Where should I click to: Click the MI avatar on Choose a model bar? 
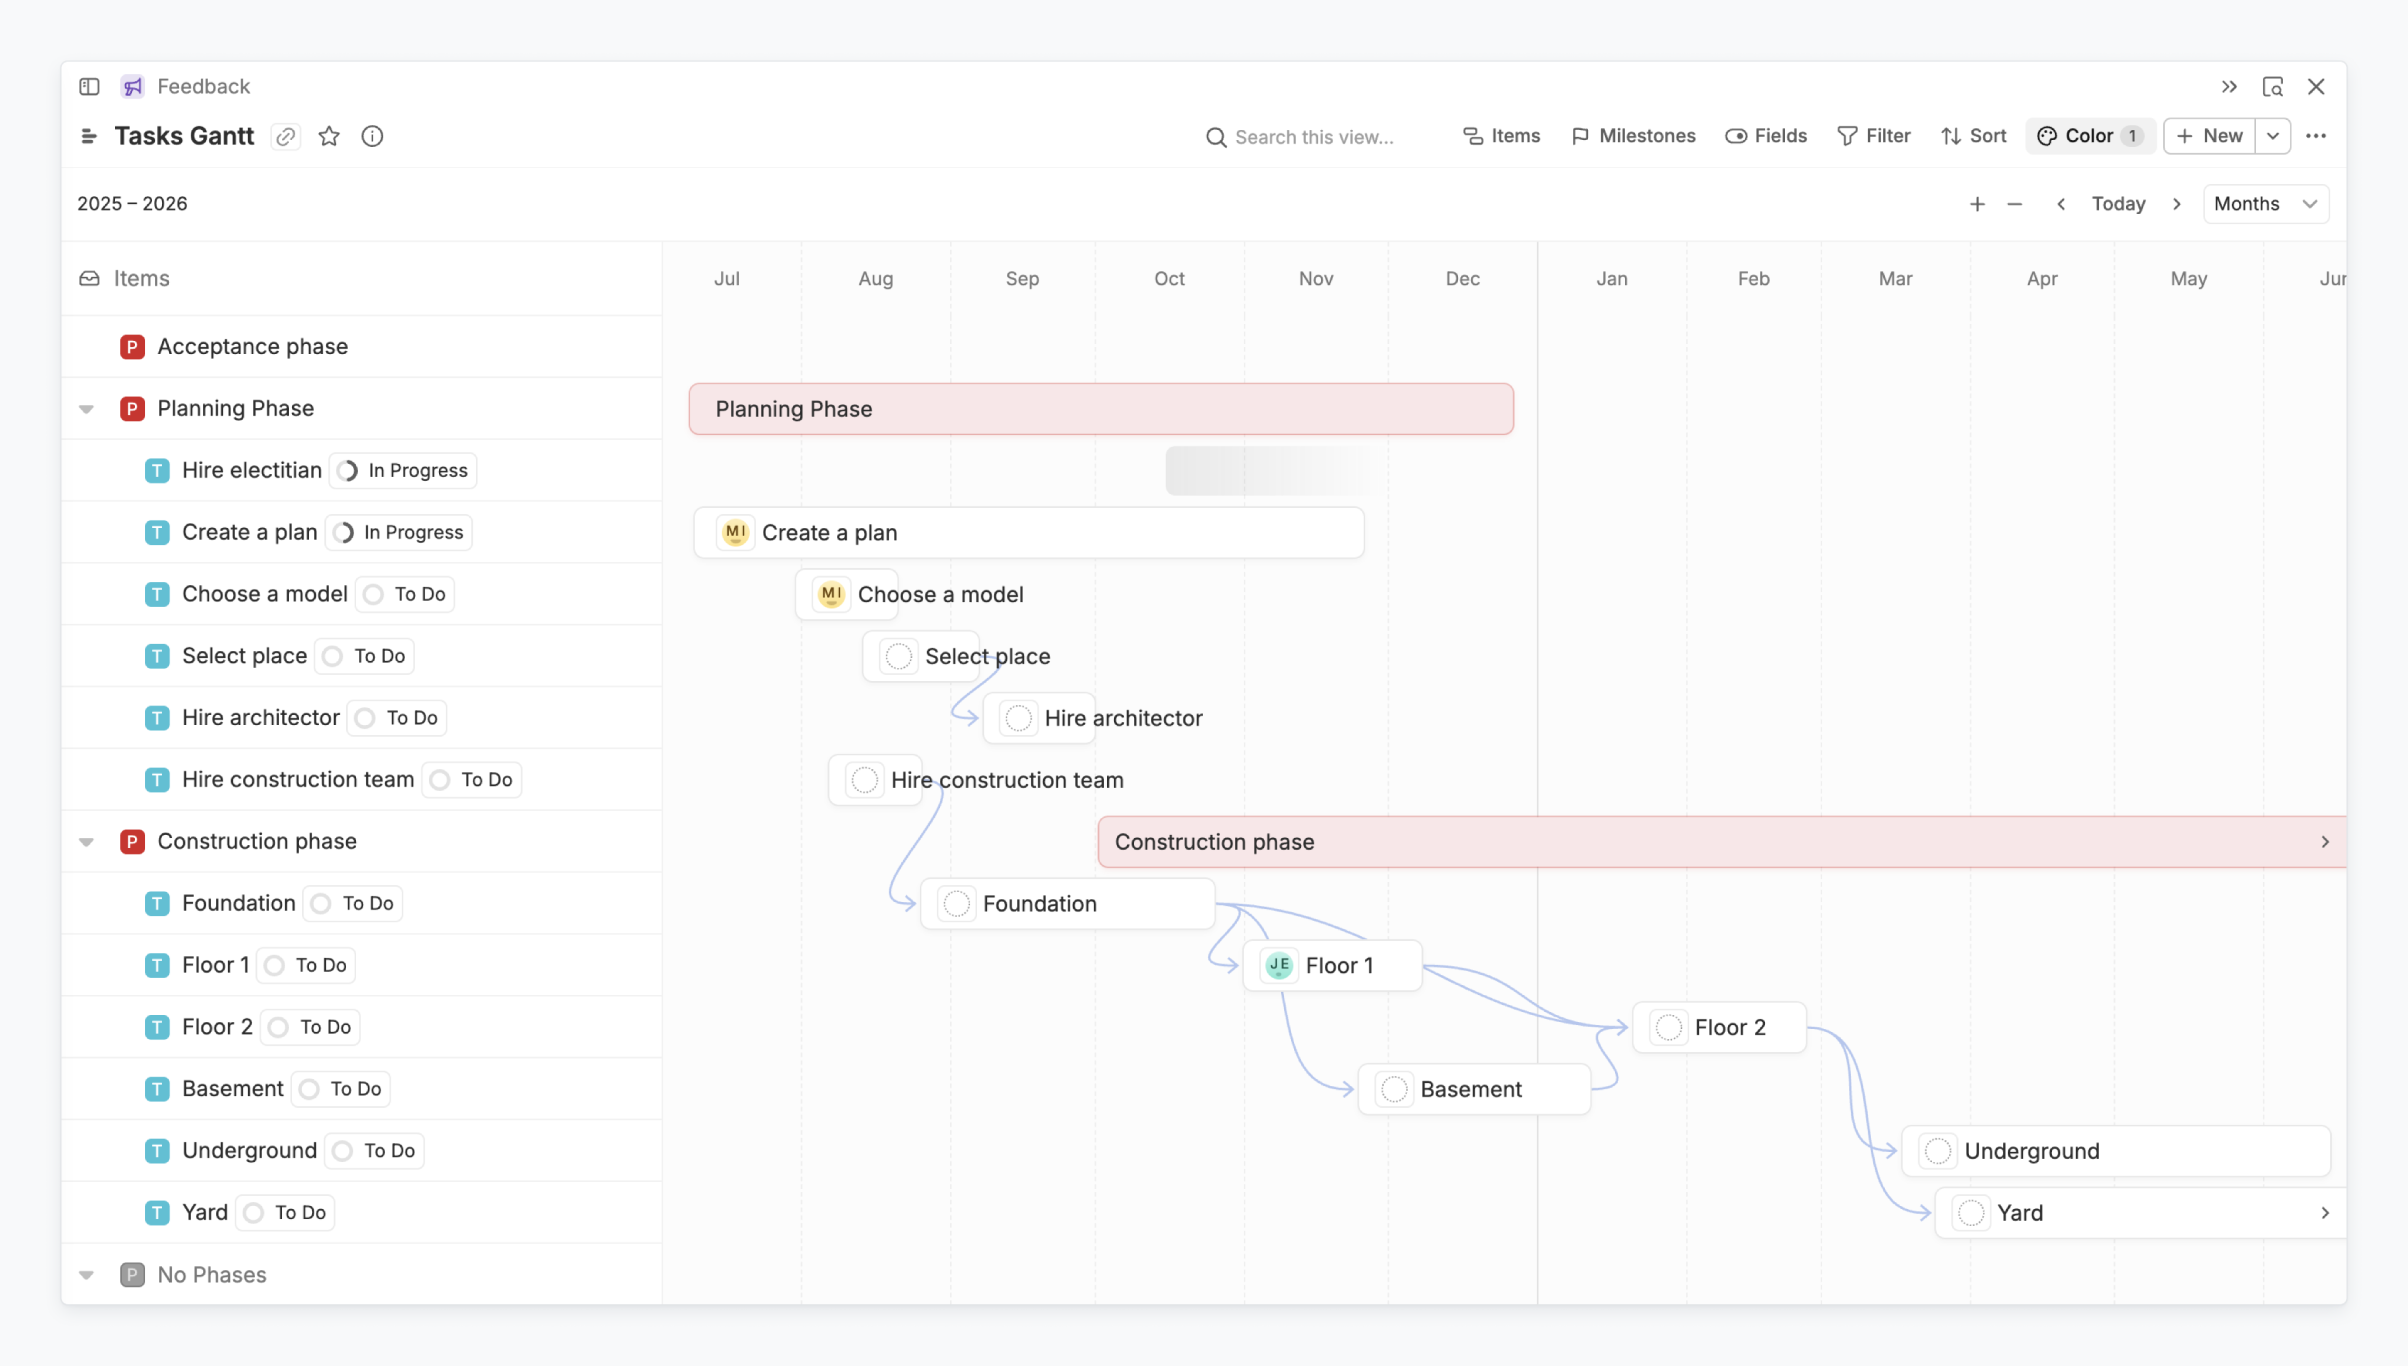831,594
